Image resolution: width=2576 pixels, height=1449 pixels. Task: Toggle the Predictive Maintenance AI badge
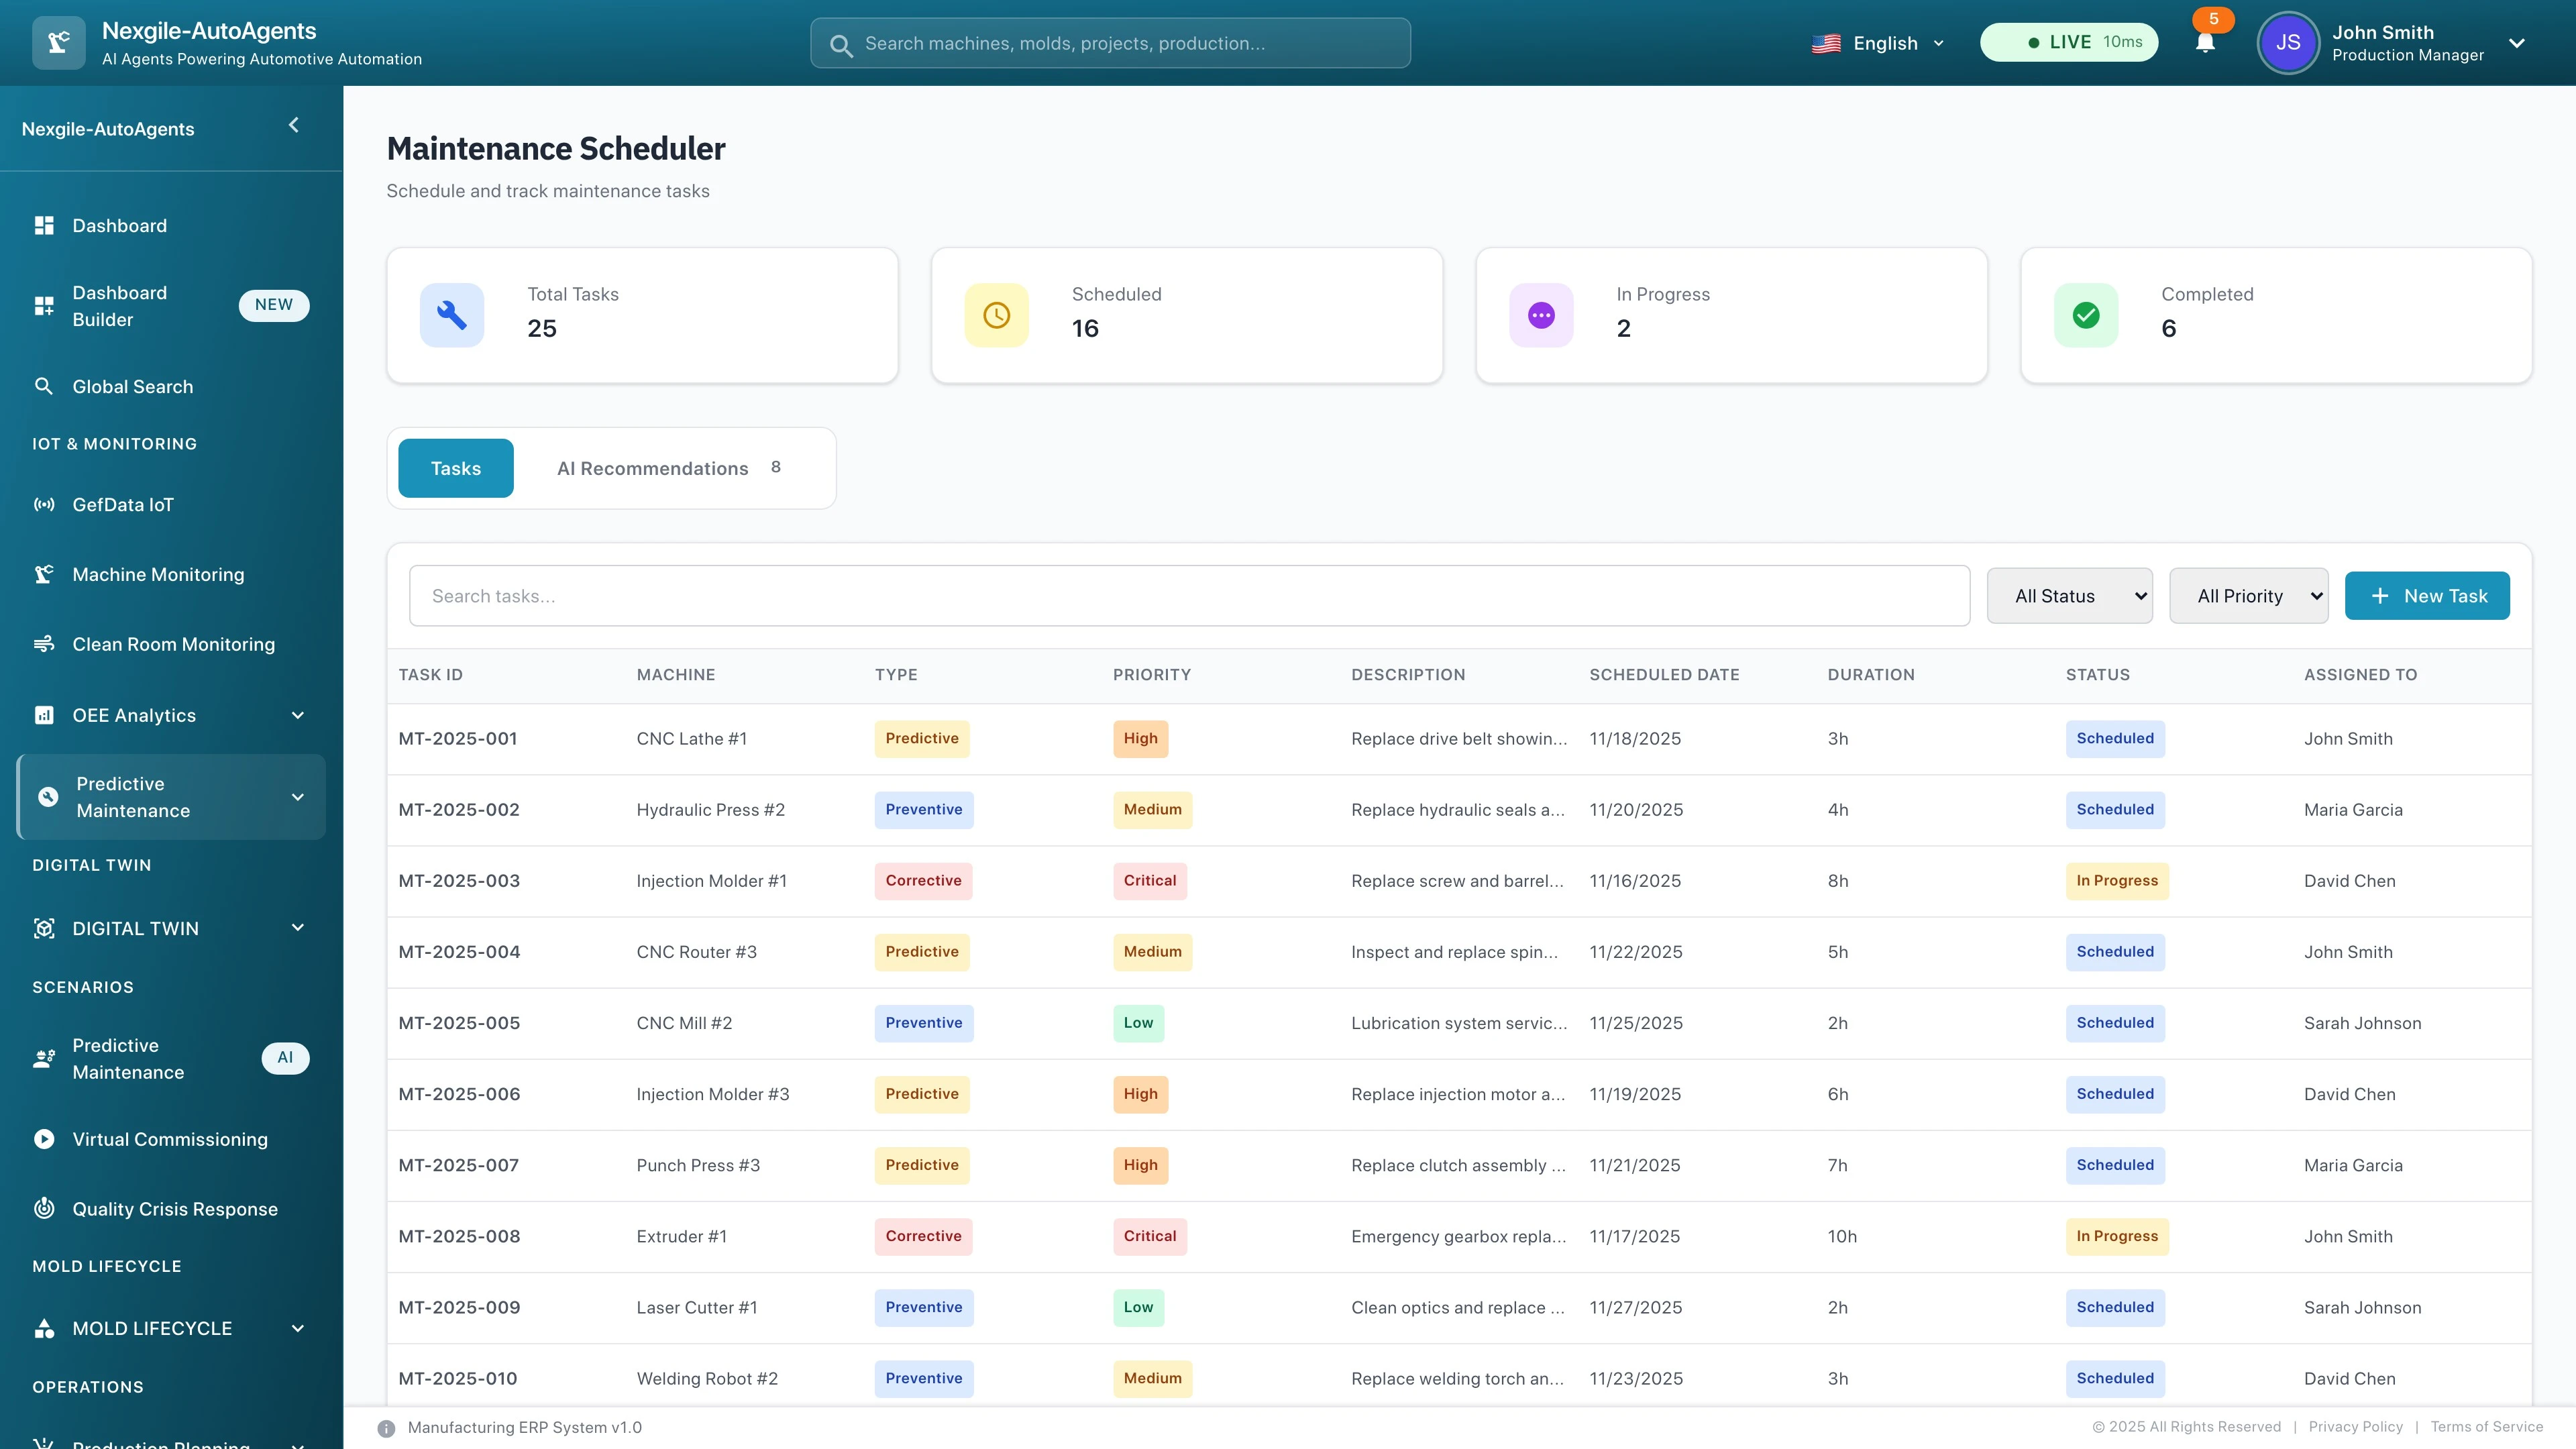click(x=286, y=1058)
